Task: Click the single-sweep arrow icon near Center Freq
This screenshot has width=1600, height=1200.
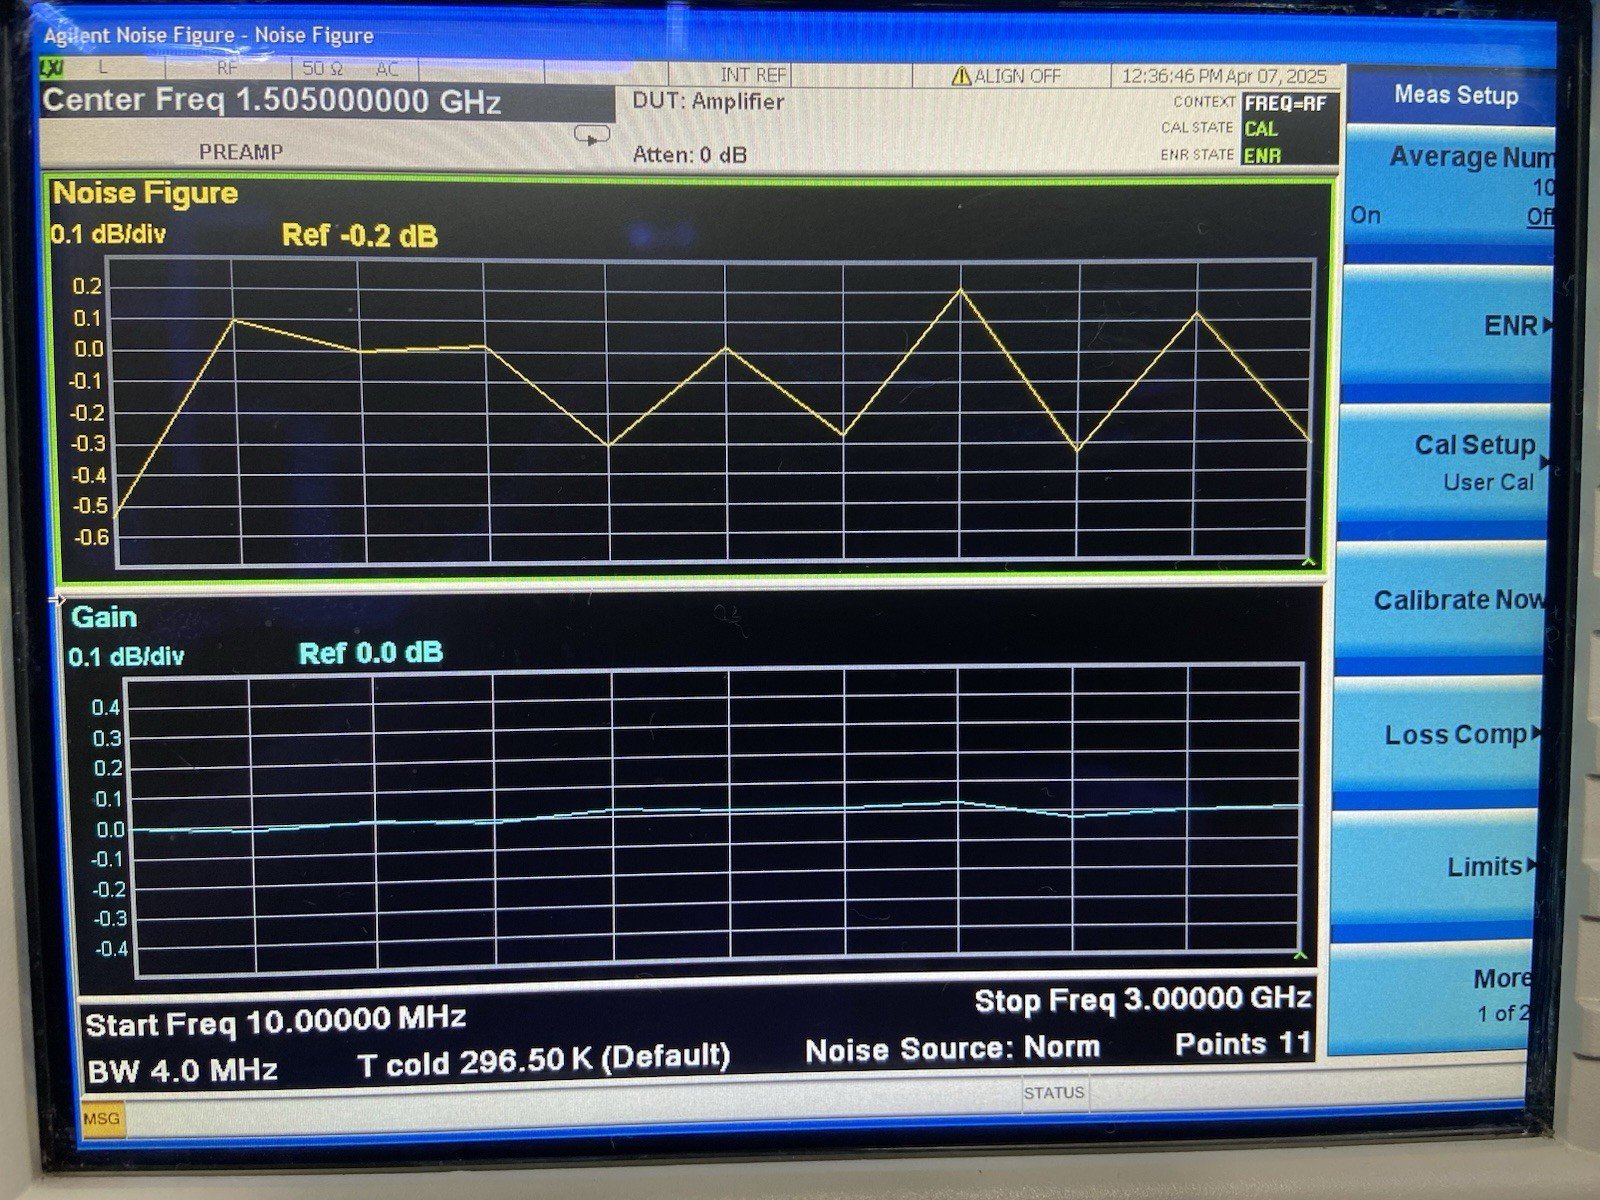Action: (592, 135)
